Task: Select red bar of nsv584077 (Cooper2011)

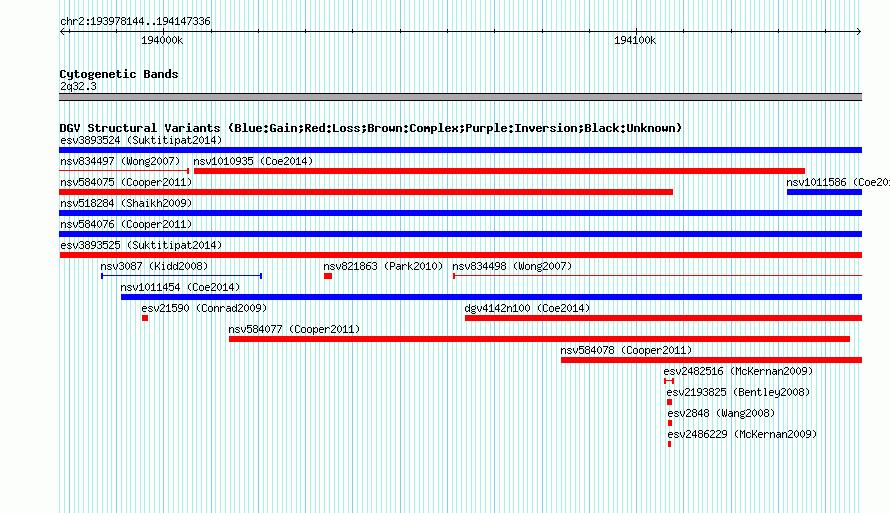Action: click(x=539, y=339)
